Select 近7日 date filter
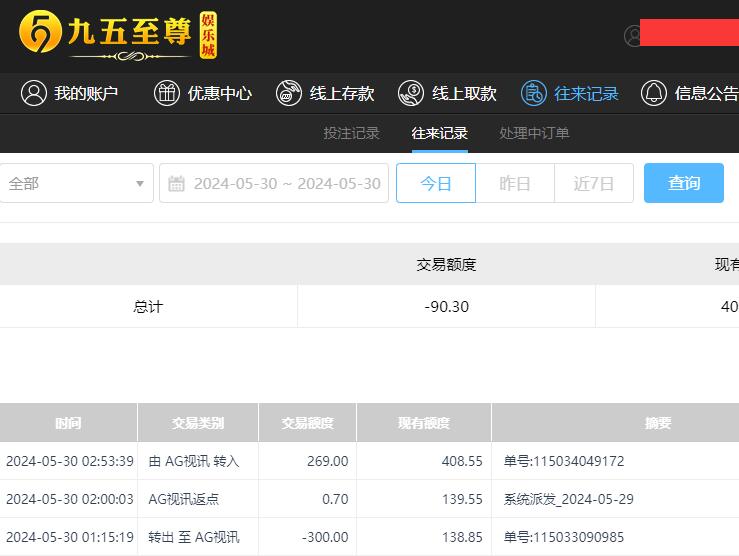Viewport: 739px width, 556px height. [594, 183]
